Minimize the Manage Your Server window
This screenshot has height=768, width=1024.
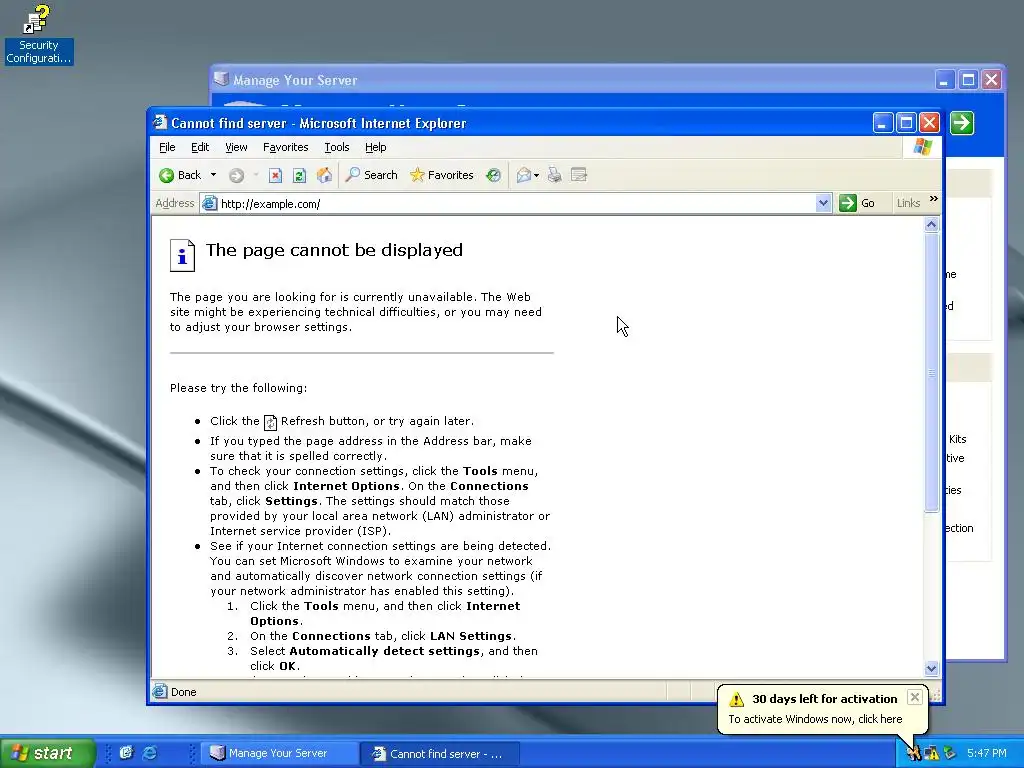coord(944,80)
